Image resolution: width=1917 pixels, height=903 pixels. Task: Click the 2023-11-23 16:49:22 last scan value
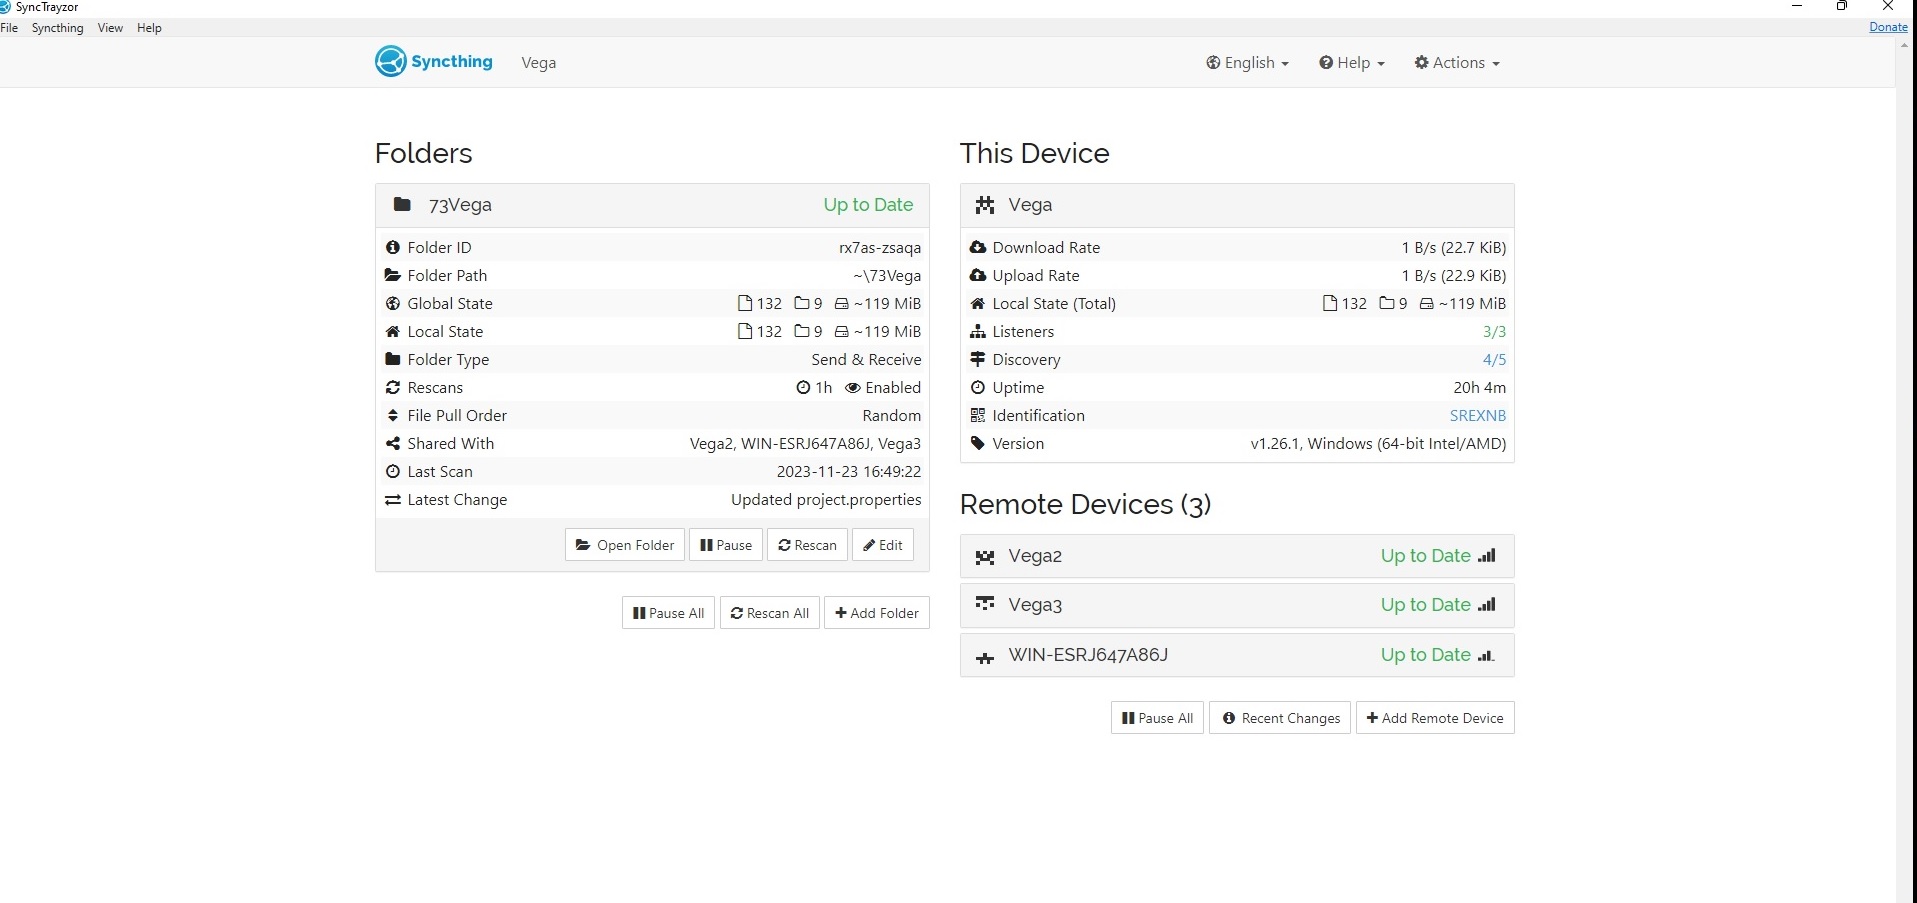coord(849,471)
